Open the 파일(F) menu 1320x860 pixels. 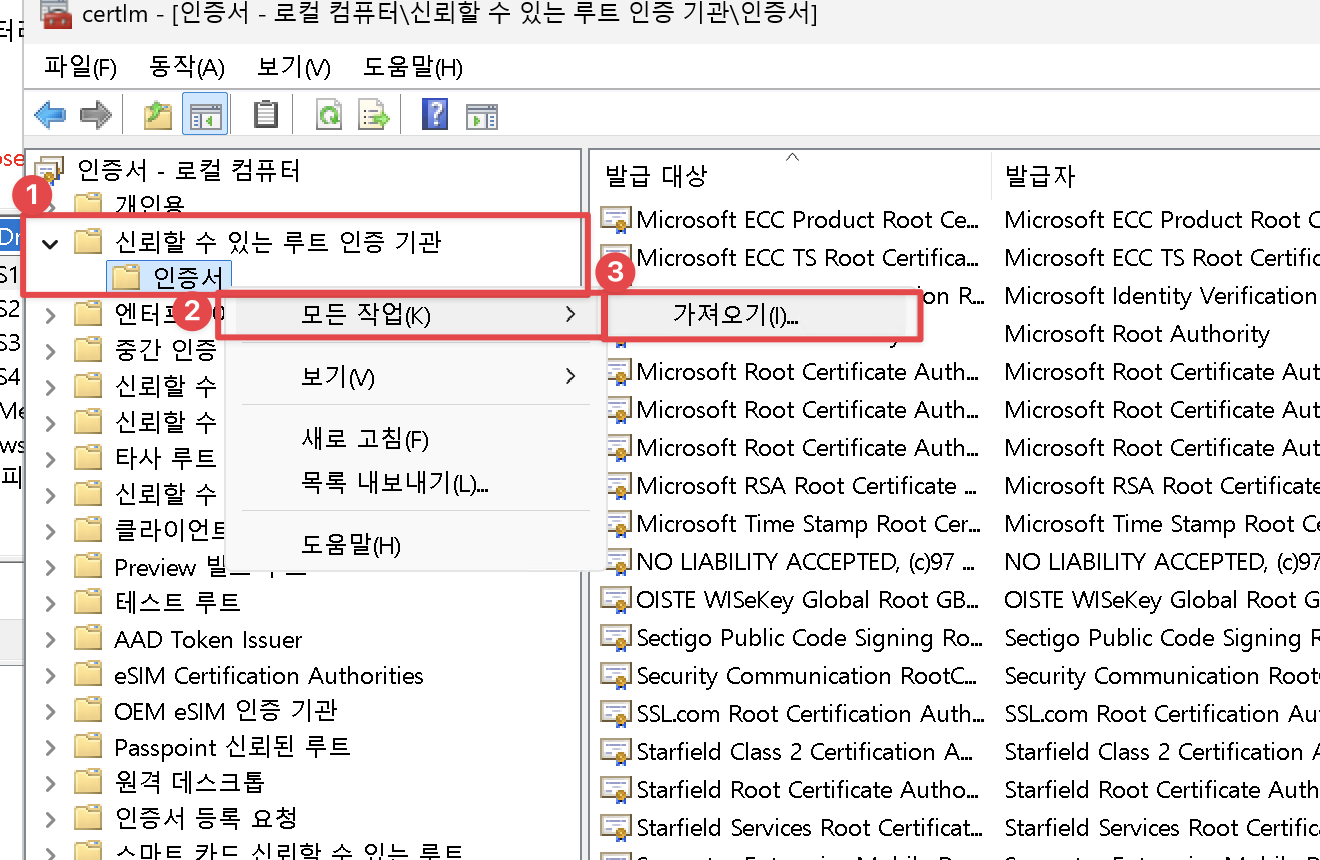click(80, 67)
